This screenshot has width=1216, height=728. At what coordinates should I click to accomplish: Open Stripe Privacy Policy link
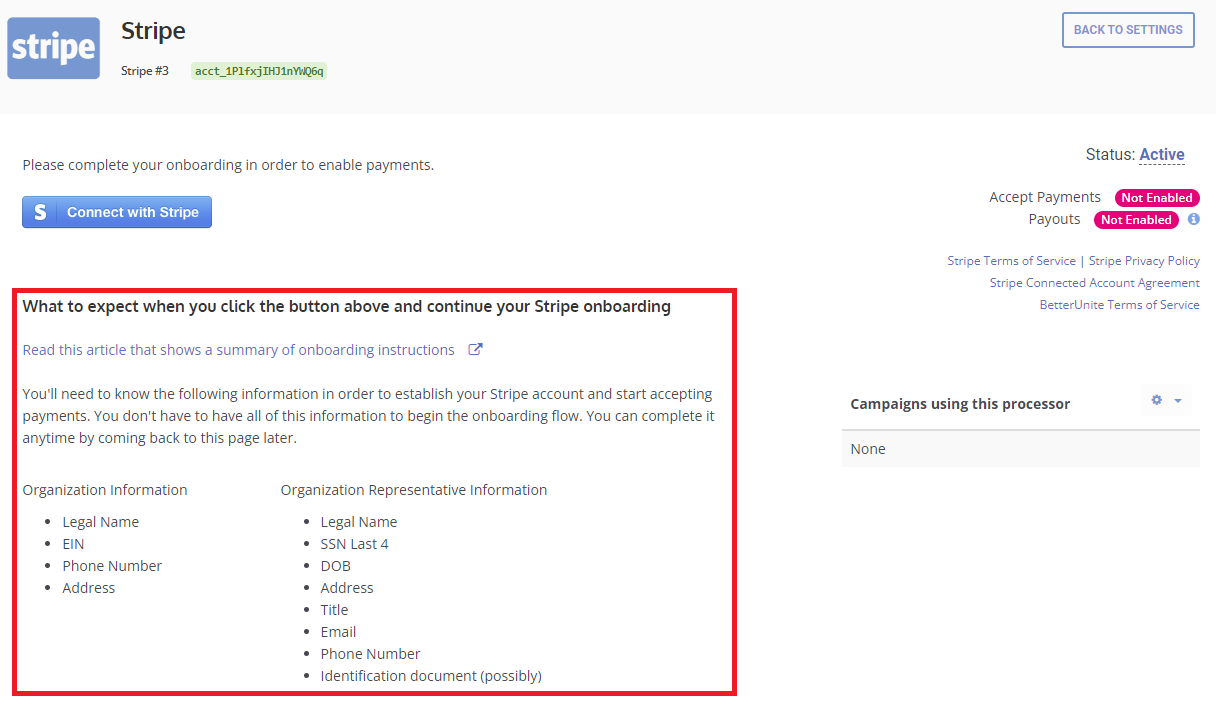coord(1144,261)
